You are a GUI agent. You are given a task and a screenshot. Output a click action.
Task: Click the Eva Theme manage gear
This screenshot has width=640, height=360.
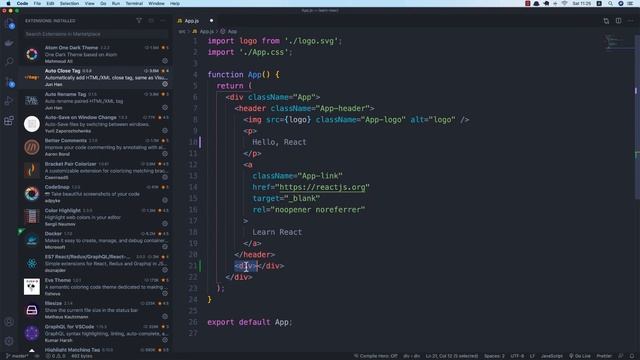(x=165, y=293)
